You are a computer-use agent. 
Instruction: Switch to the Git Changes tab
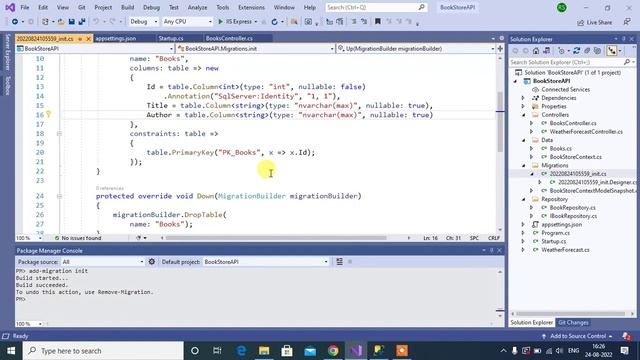click(x=573, y=322)
